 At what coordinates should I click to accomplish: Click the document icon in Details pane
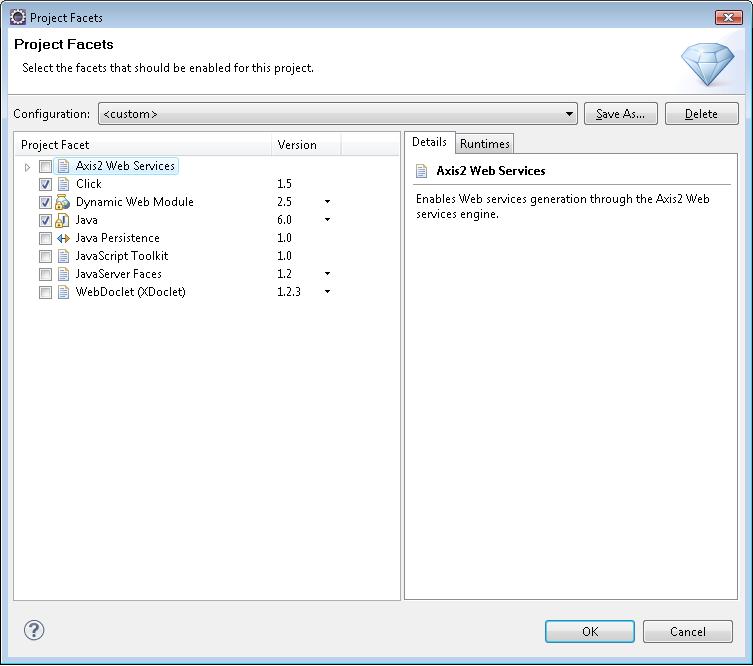coord(421,171)
